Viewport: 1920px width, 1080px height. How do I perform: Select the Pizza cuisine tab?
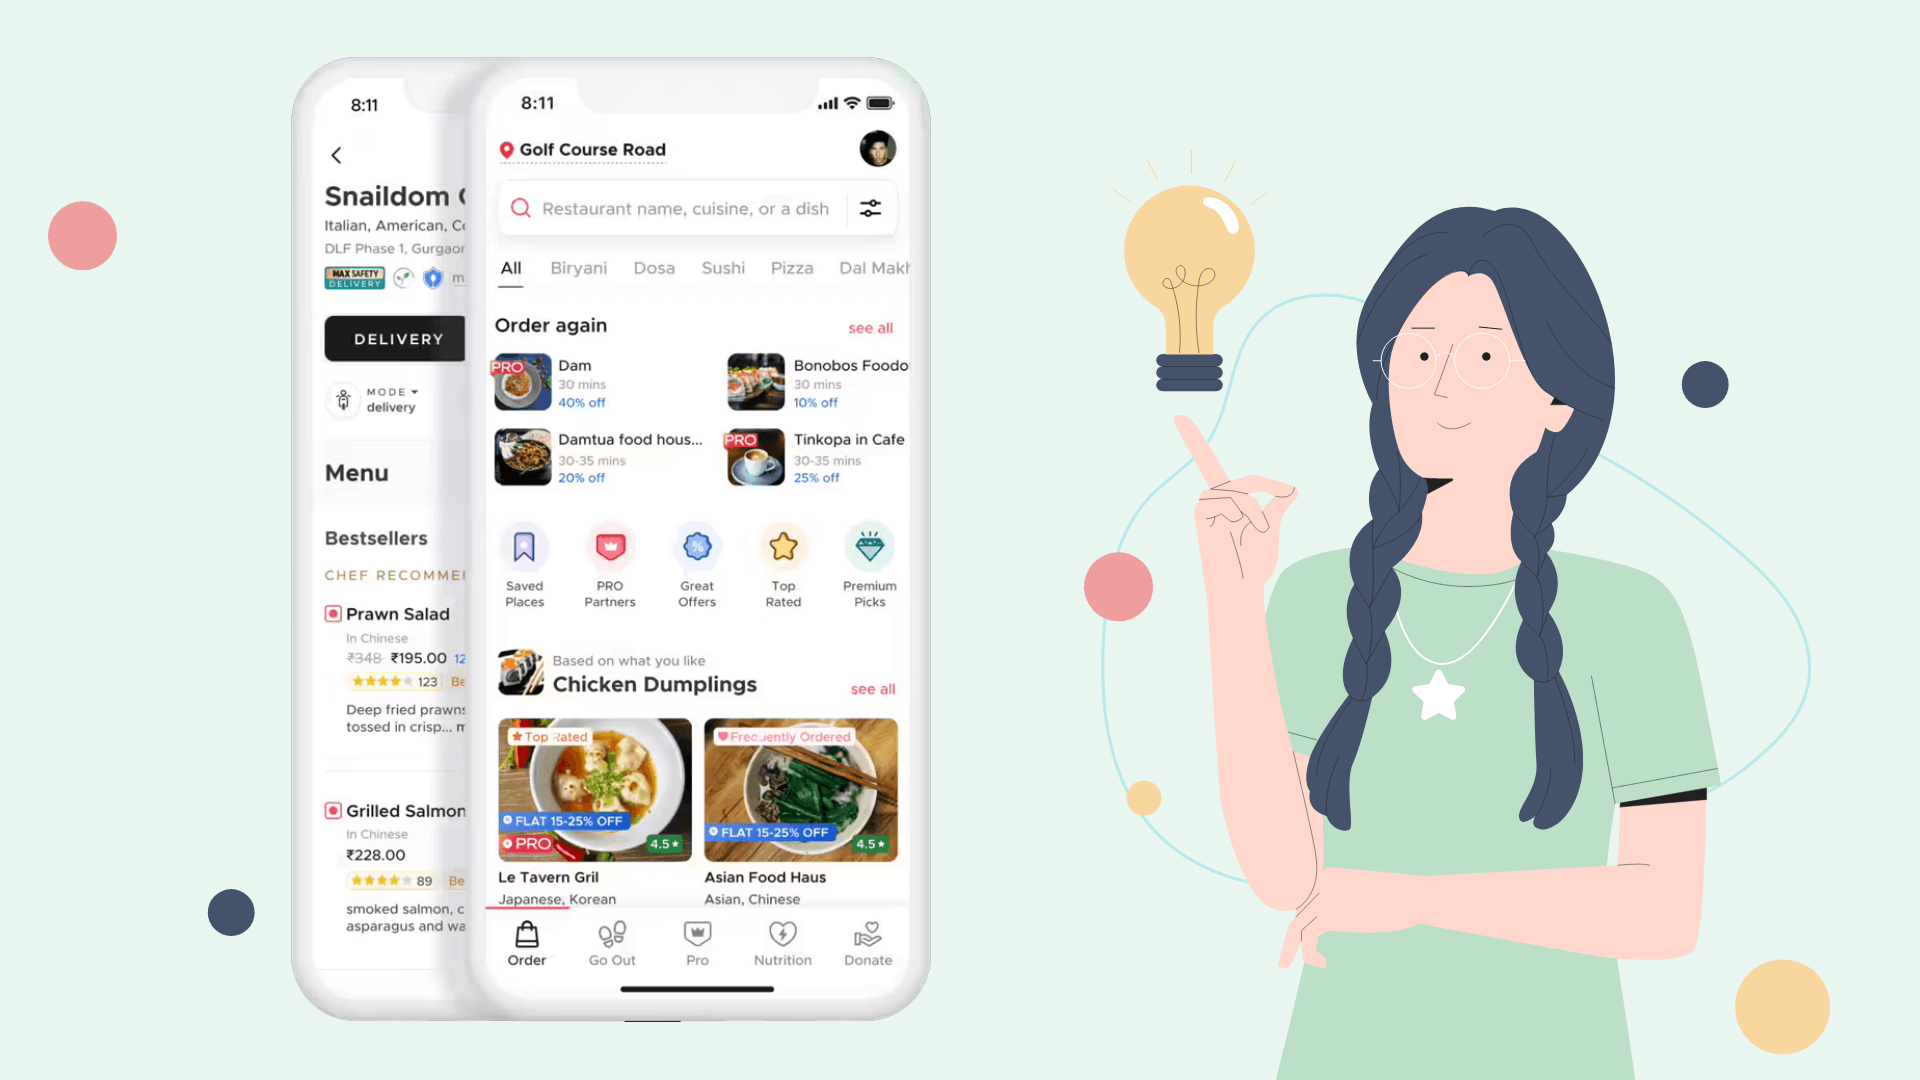[x=790, y=268]
